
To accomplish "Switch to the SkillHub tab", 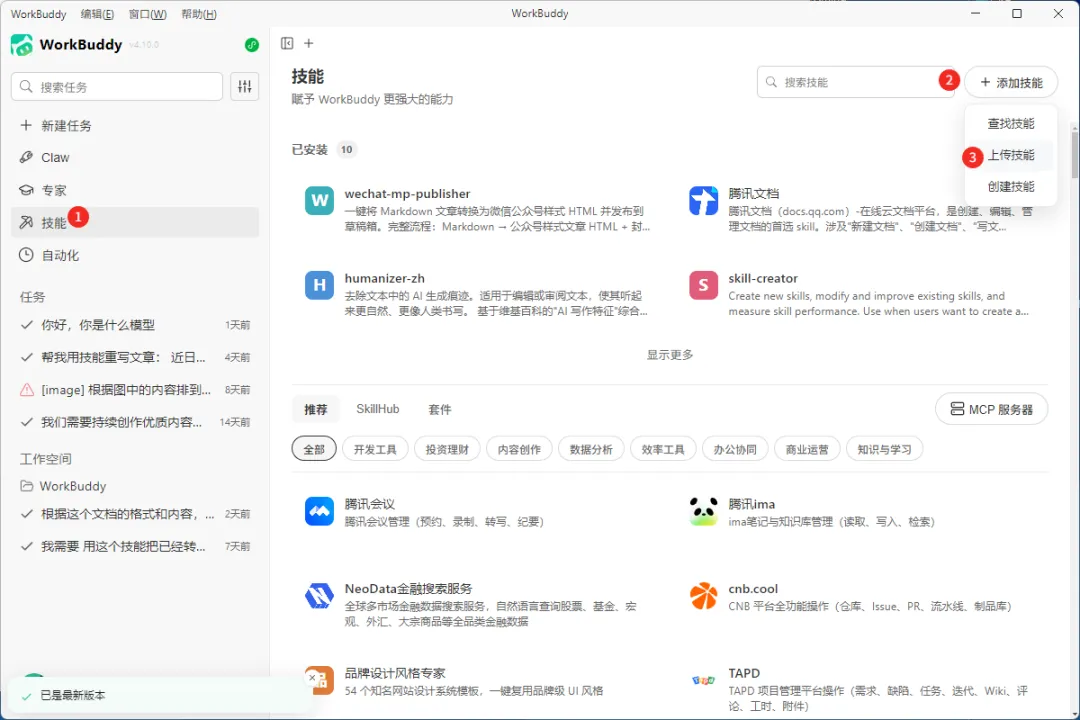I will pyautogui.click(x=377, y=409).
